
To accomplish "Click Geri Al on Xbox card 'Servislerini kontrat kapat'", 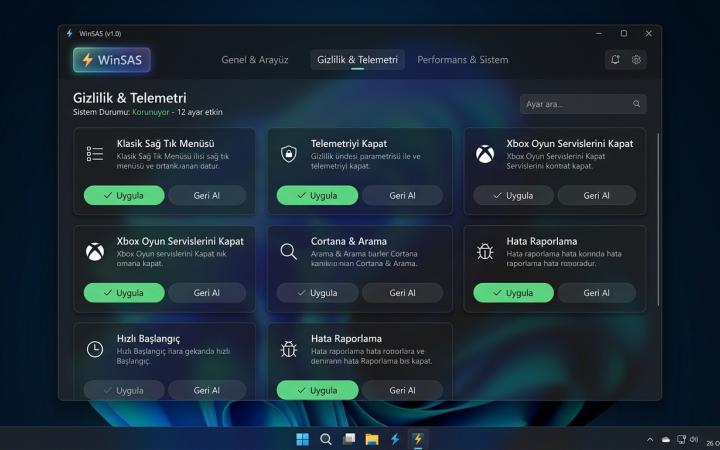I will click(596, 195).
